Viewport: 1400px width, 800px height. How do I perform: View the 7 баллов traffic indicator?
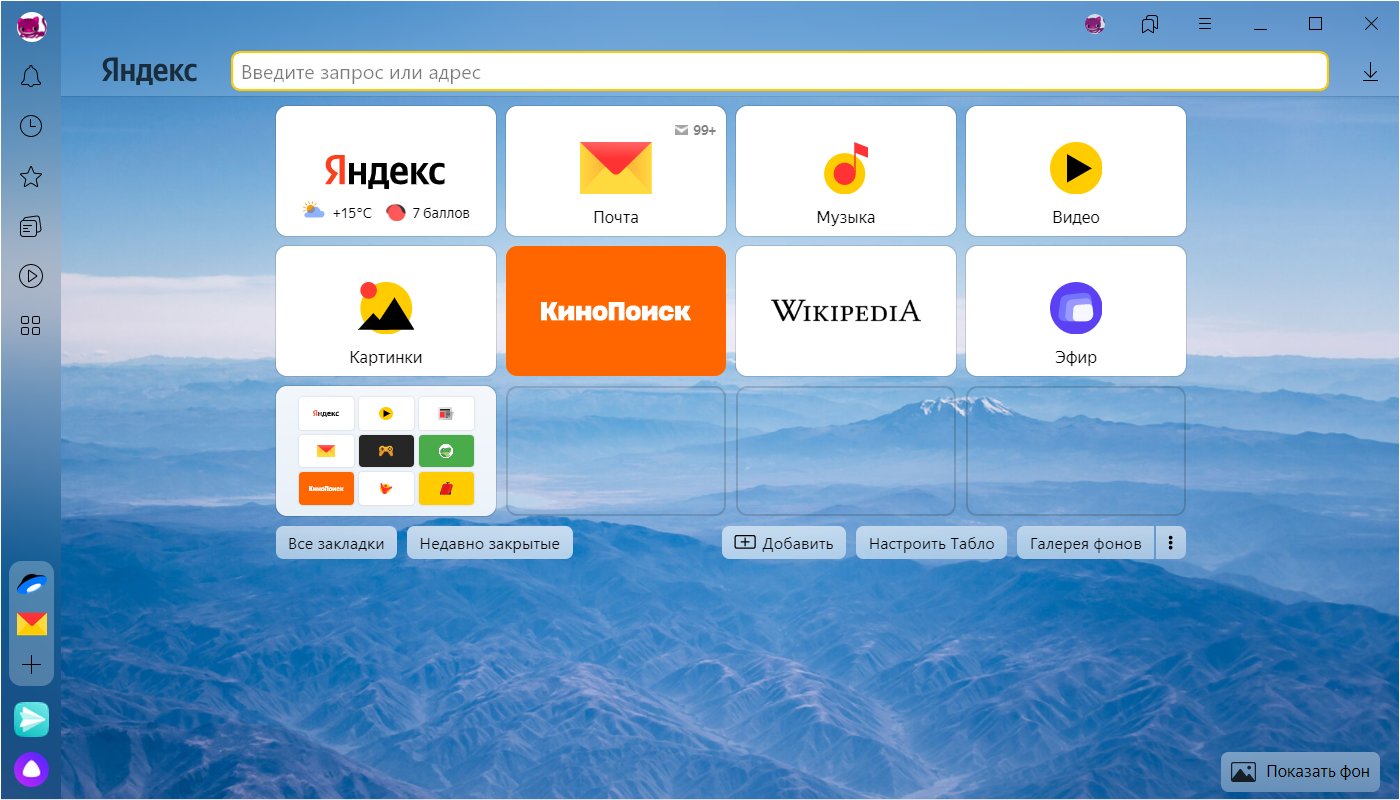(428, 213)
